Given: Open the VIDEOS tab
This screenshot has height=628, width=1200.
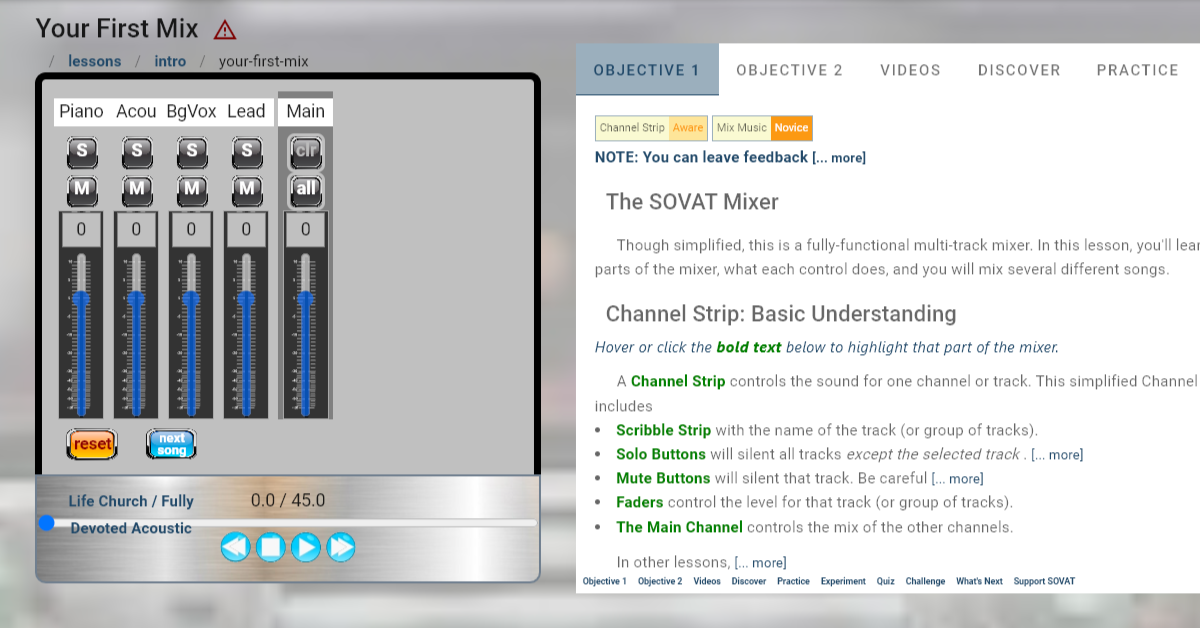Looking at the screenshot, I should coord(909,70).
